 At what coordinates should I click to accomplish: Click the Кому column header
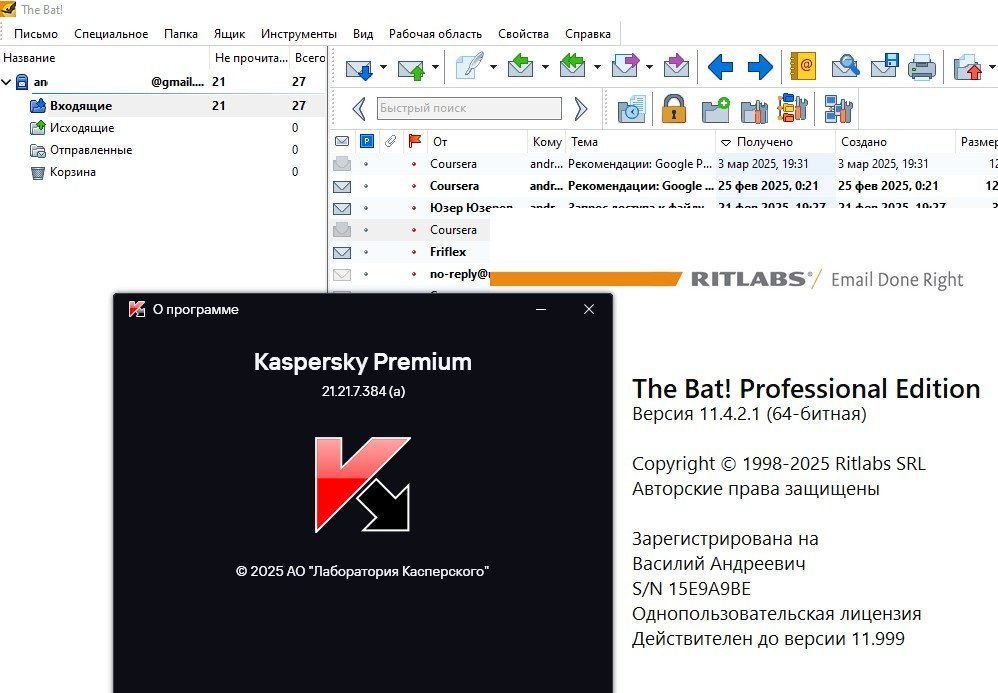(547, 141)
